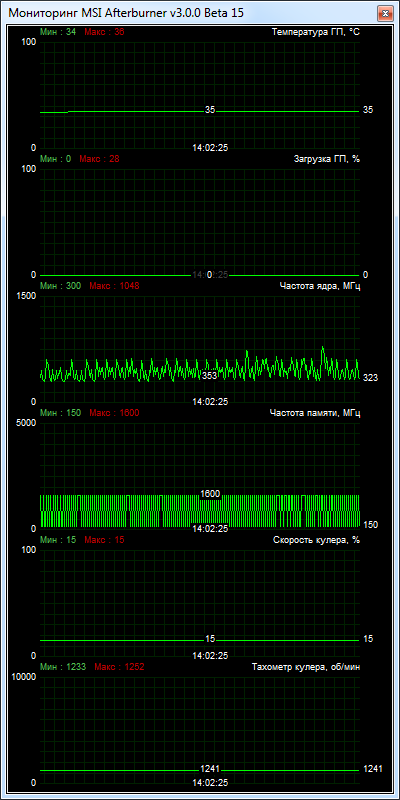Select the 'Температура ГП, °C' graph label

pyautogui.click(x=316, y=32)
